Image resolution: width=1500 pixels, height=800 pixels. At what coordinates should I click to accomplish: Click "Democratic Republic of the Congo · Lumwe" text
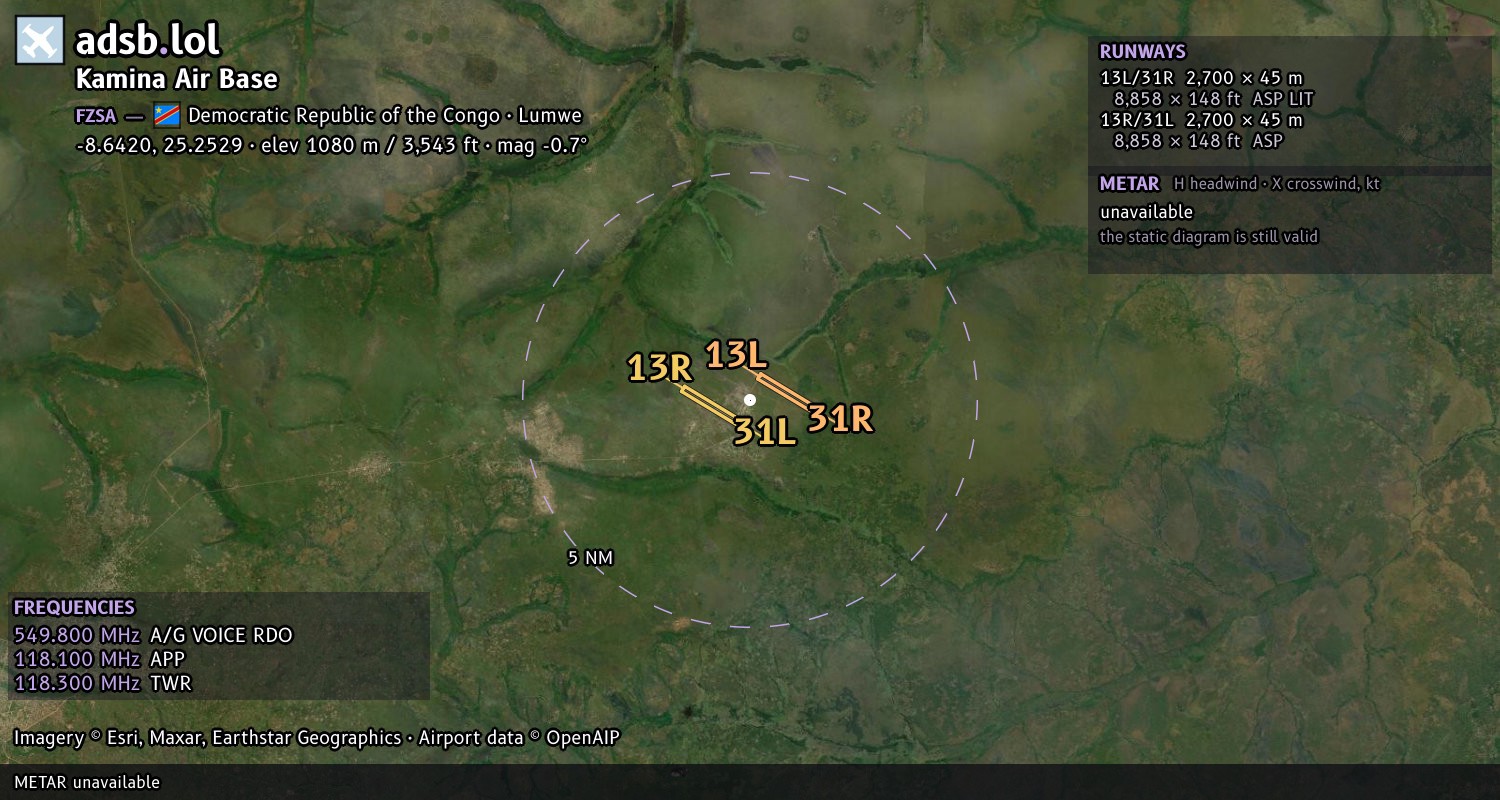[385, 115]
